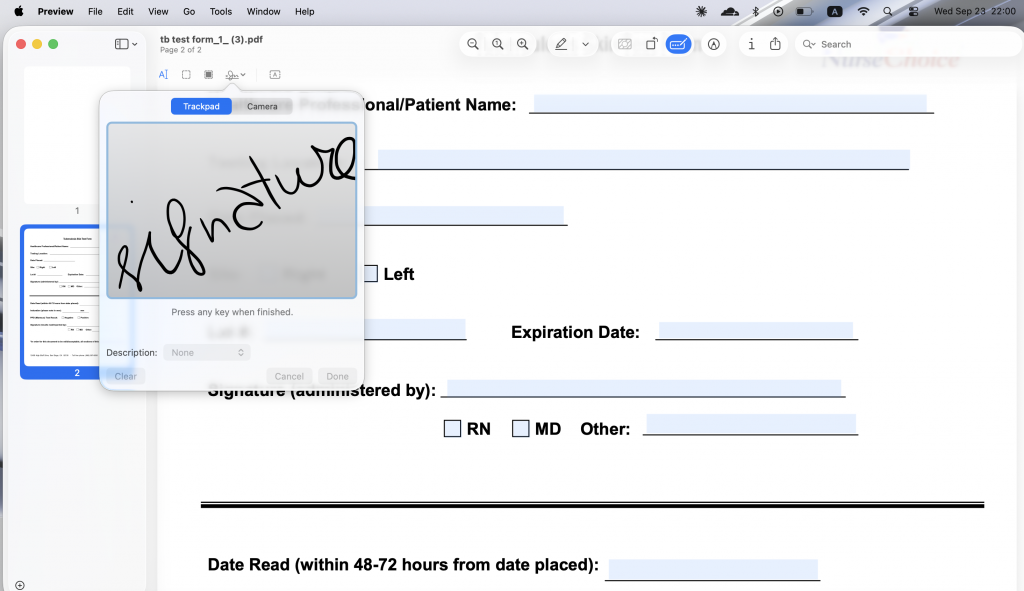Click the Signature administered by field
Screen dimensions: 1024x591
[x=644, y=388]
